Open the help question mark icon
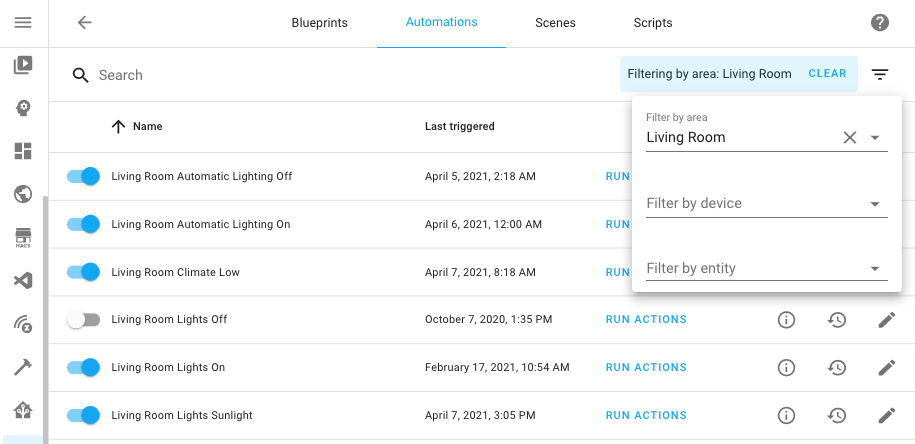The image size is (915, 444). click(879, 23)
